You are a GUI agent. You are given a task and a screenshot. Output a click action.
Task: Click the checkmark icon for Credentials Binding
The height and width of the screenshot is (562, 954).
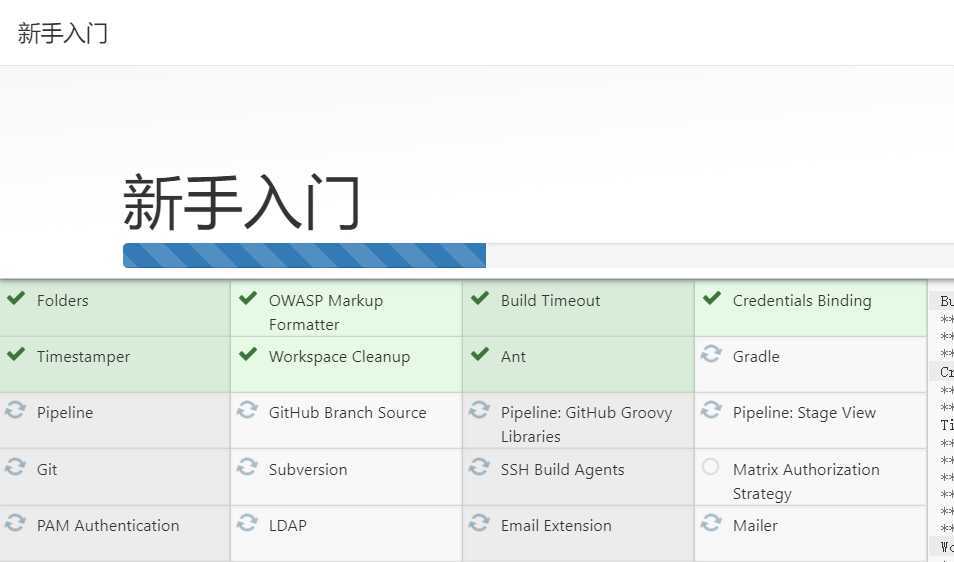[x=712, y=298]
